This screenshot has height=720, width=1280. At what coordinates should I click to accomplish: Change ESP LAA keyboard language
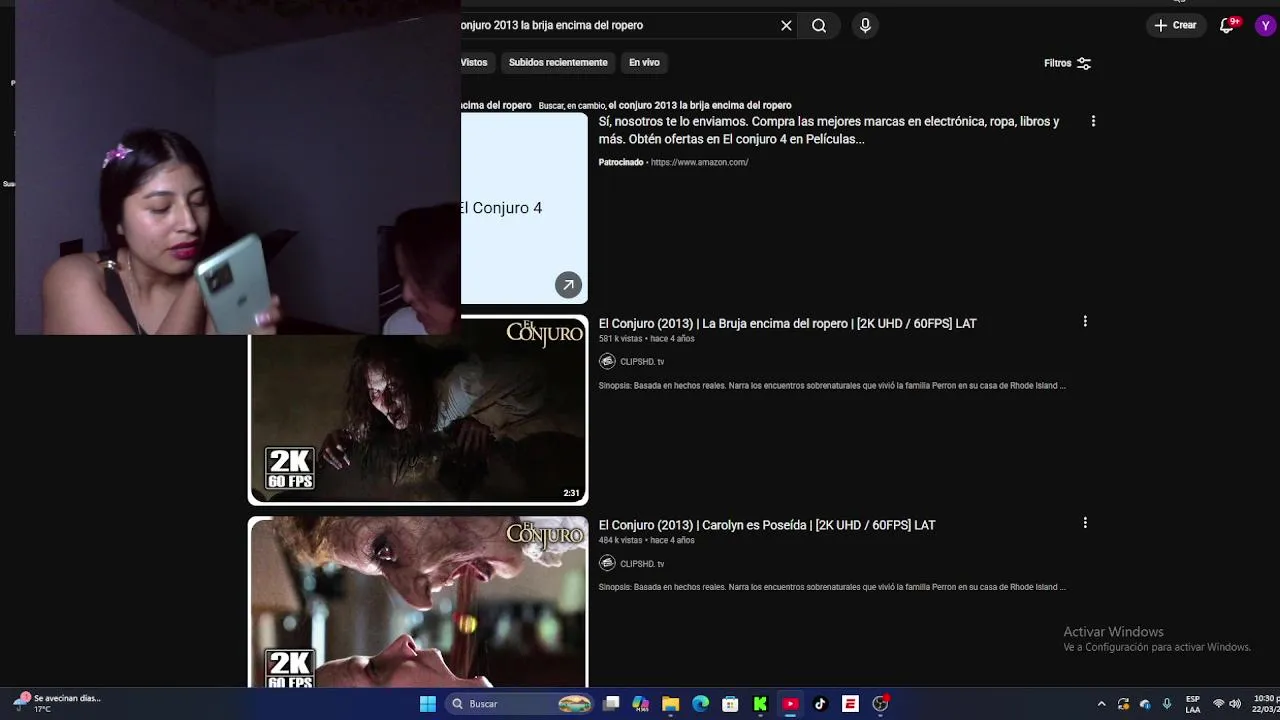click(x=1193, y=704)
